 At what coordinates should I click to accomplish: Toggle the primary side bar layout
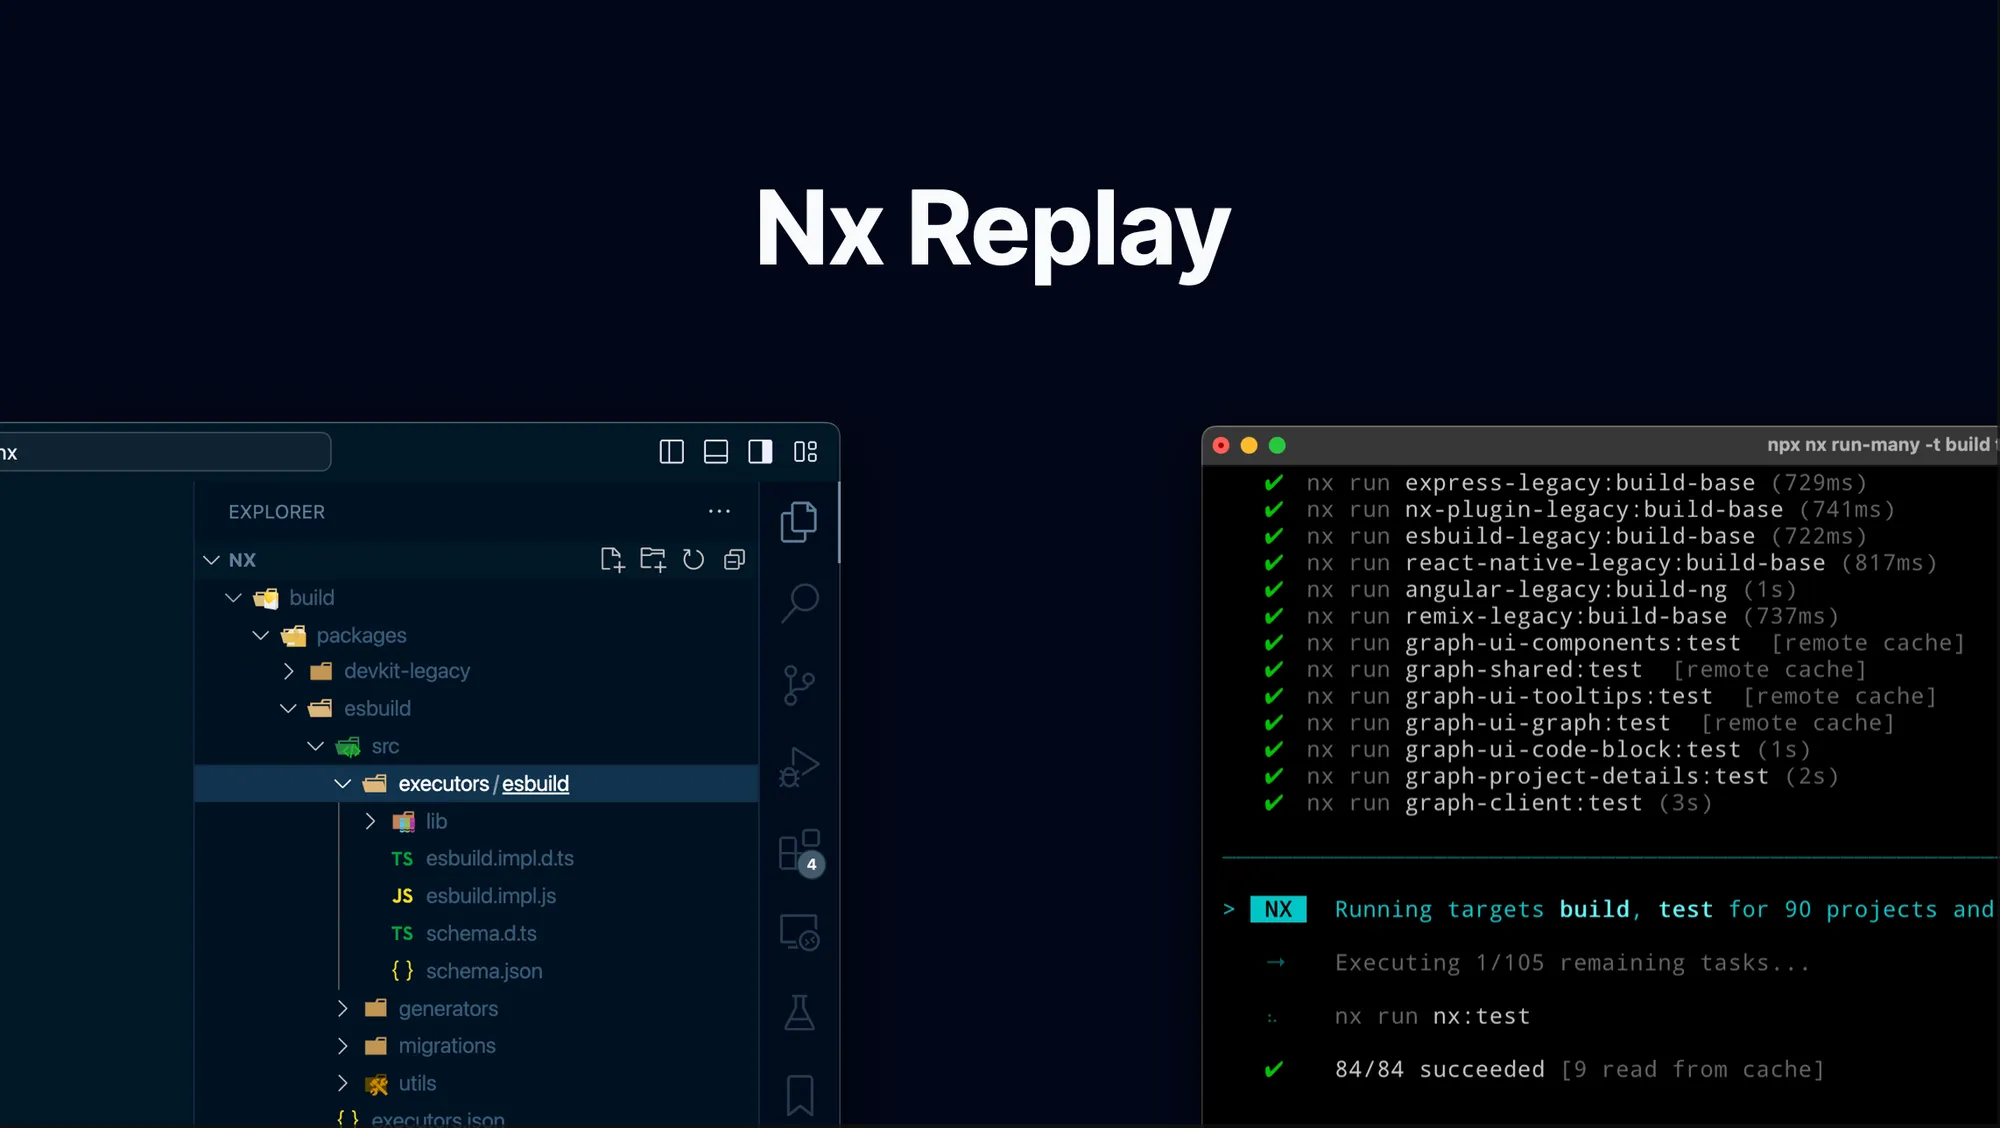[x=672, y=452]
